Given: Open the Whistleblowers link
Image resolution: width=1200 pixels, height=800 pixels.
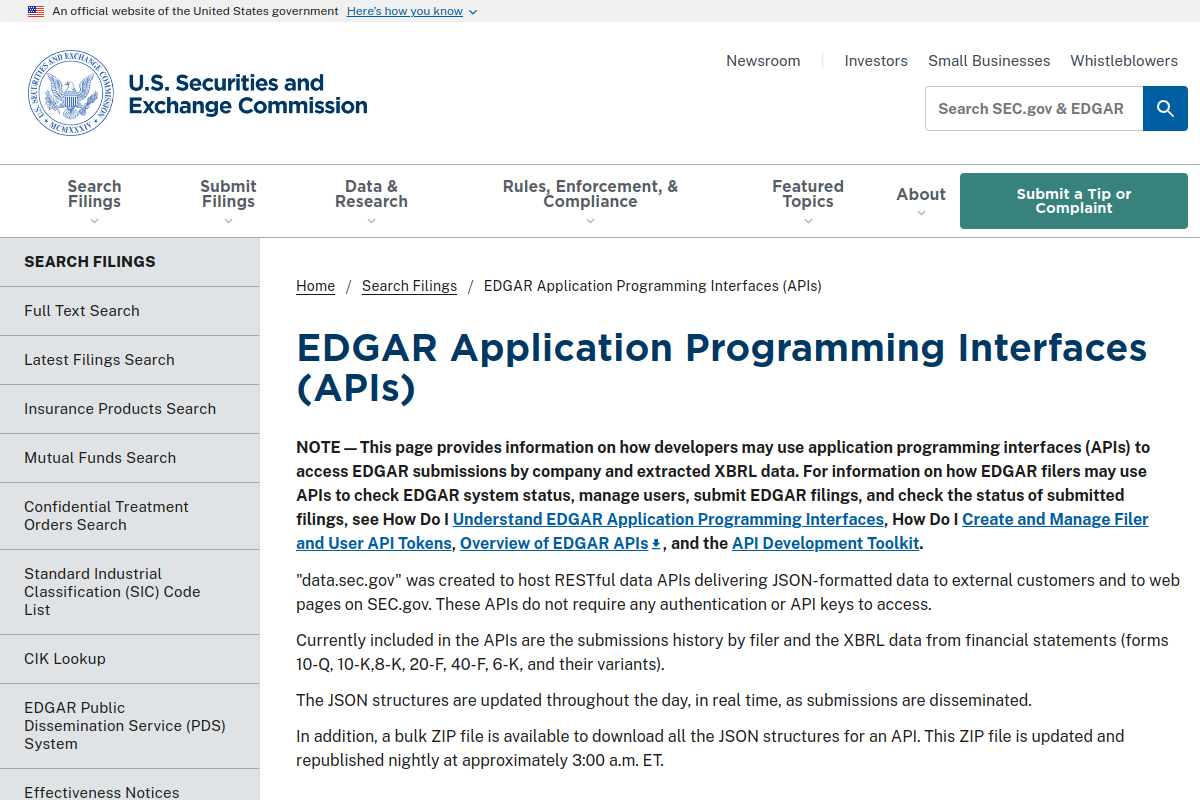Looking at the screenshot, I should (x=1124, y=61).
